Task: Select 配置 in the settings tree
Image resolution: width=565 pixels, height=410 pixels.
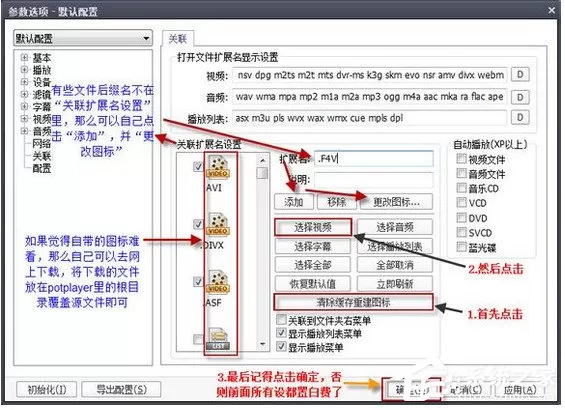Action: [x=42, y=168]
